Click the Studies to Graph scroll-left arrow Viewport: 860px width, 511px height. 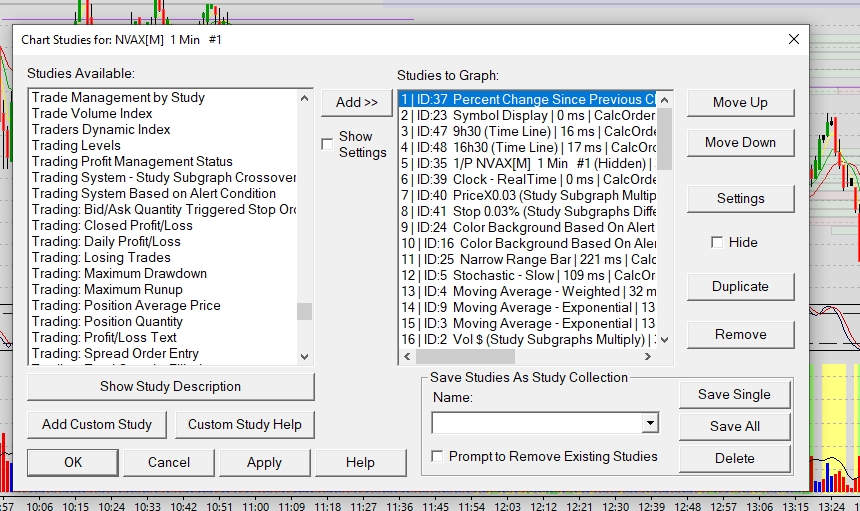pos(407,356)
